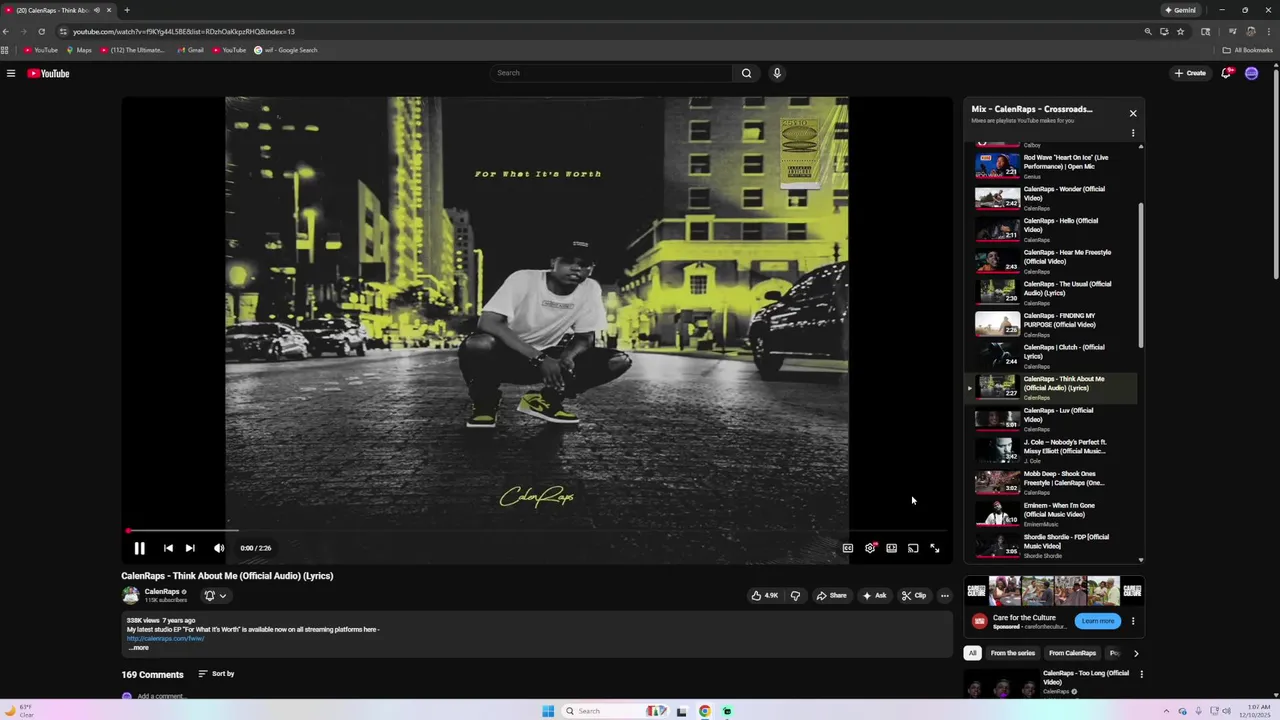This screenshot has width=1280, height=720.
Task: Search with your voice microphone
Action: 777,73
